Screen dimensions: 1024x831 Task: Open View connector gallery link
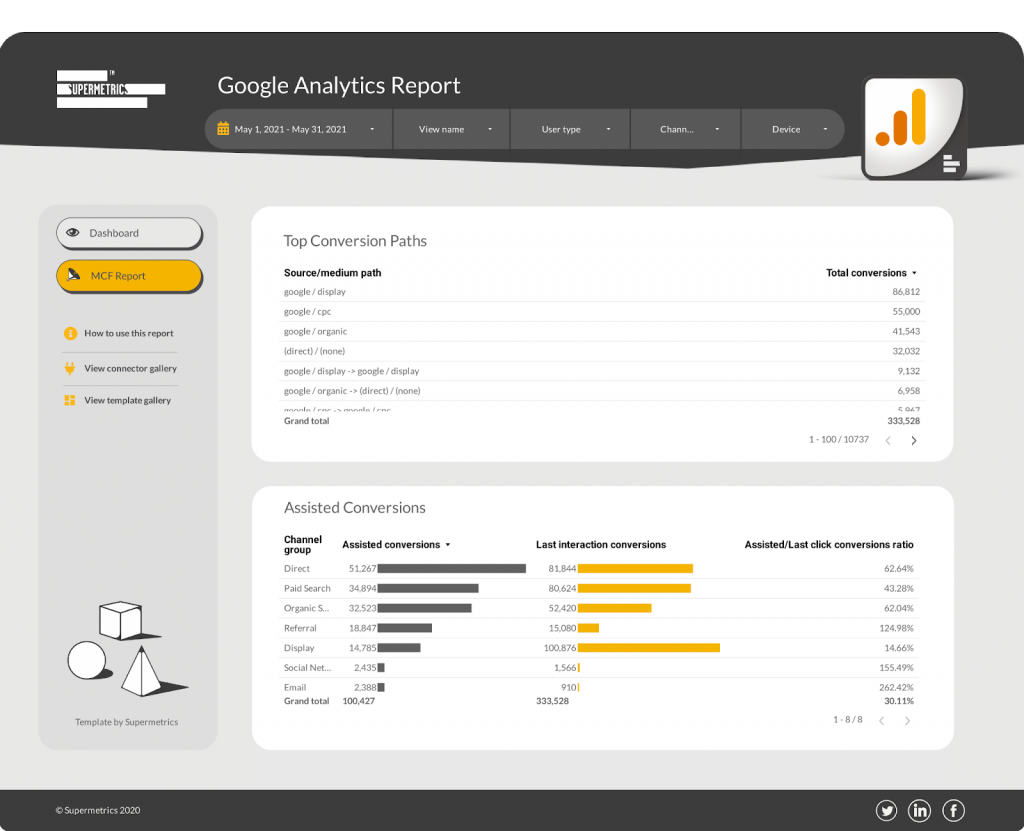(x=131, y=368)
